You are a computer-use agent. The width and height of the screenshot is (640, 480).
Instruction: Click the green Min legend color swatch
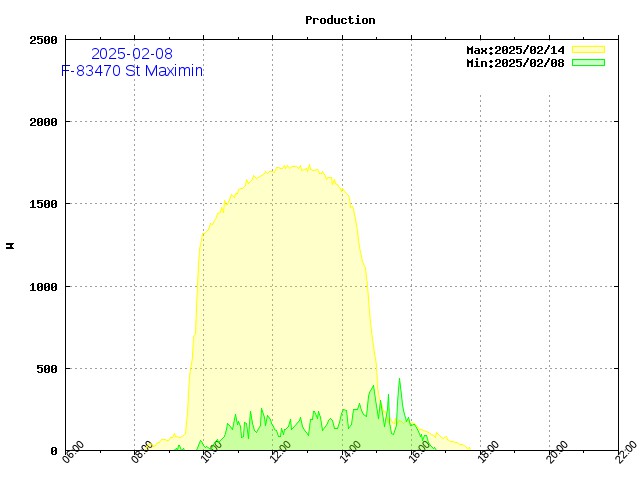click(588, 62)
